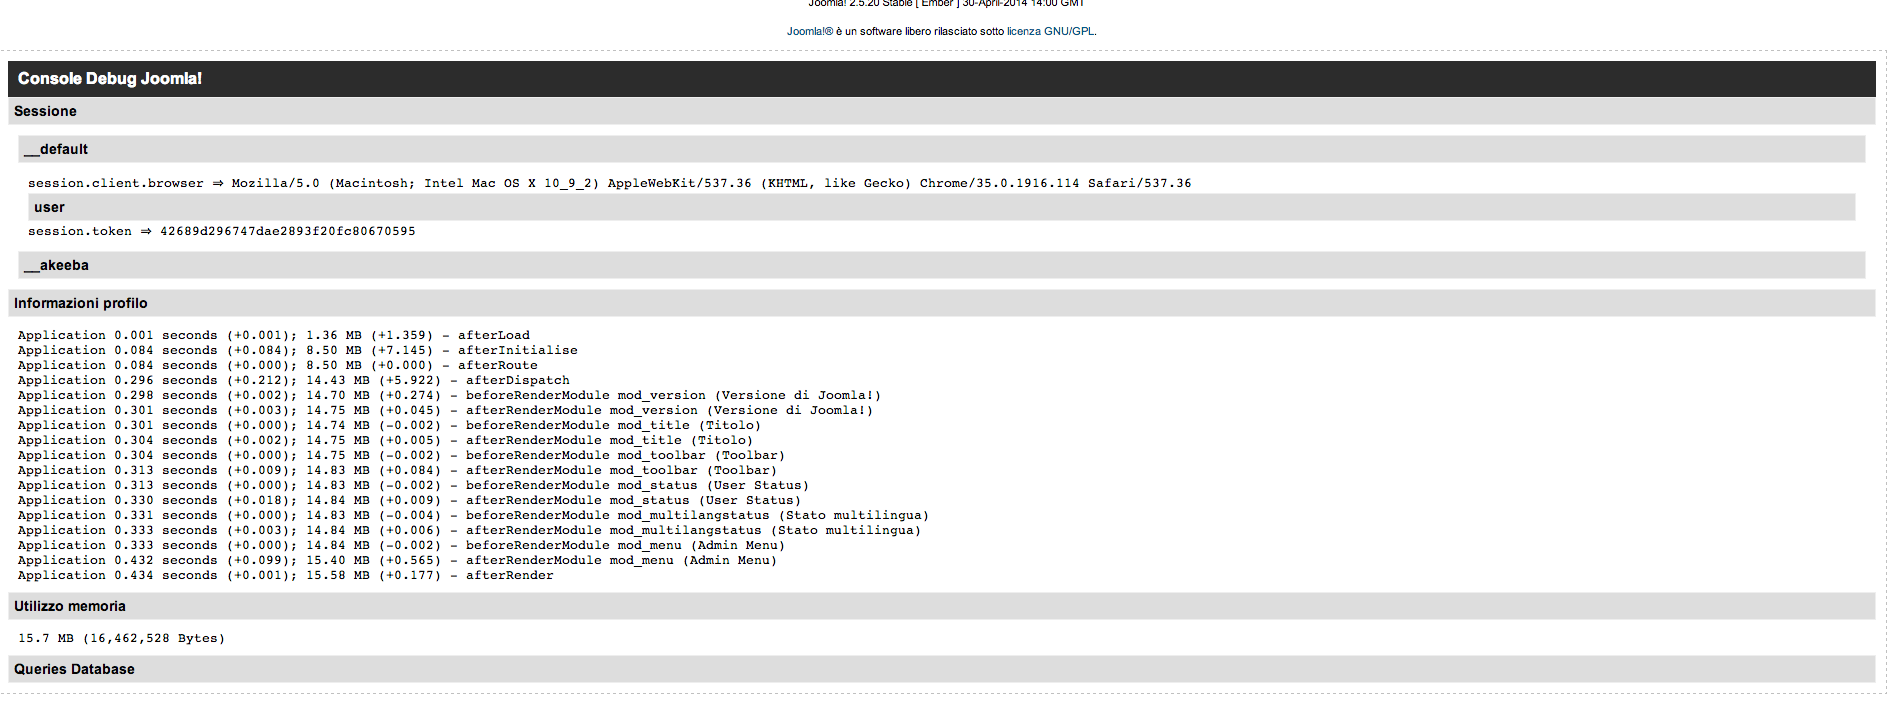
Task: Click the afterRender profile line
Action: (x=285, y=575)
